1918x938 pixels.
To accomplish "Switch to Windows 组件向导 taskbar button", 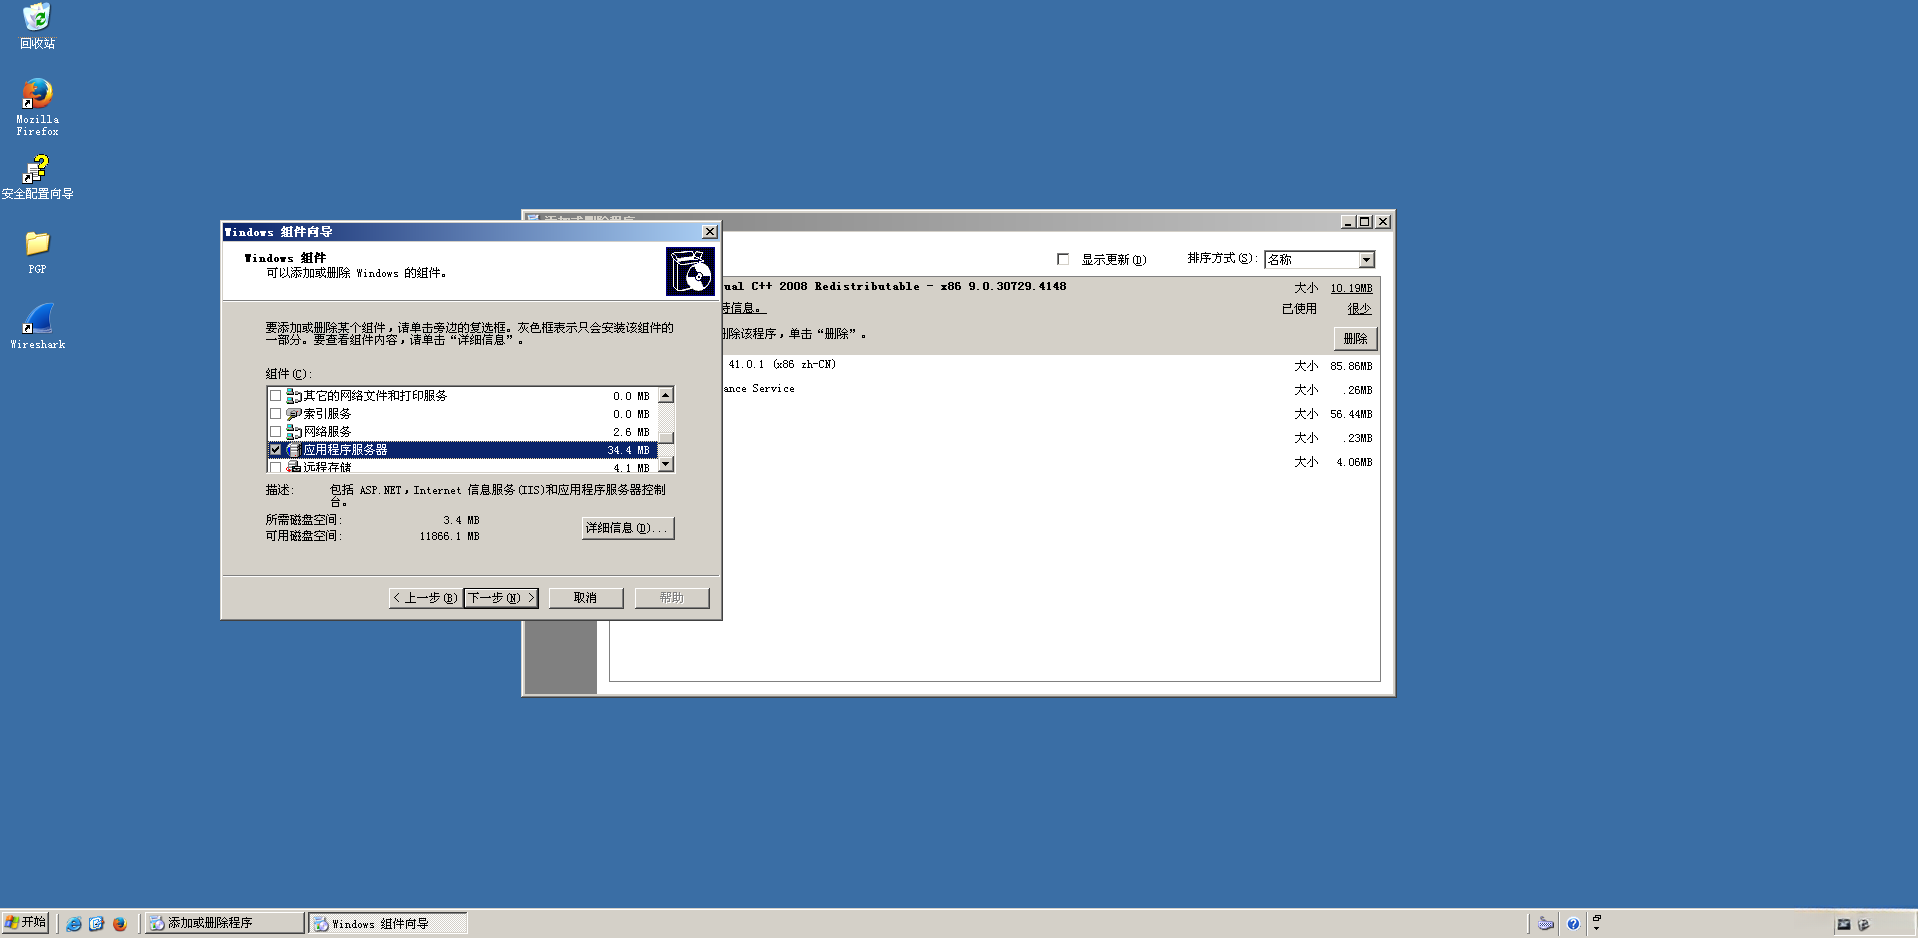I will pyautogui.click(x=388, y=923).
